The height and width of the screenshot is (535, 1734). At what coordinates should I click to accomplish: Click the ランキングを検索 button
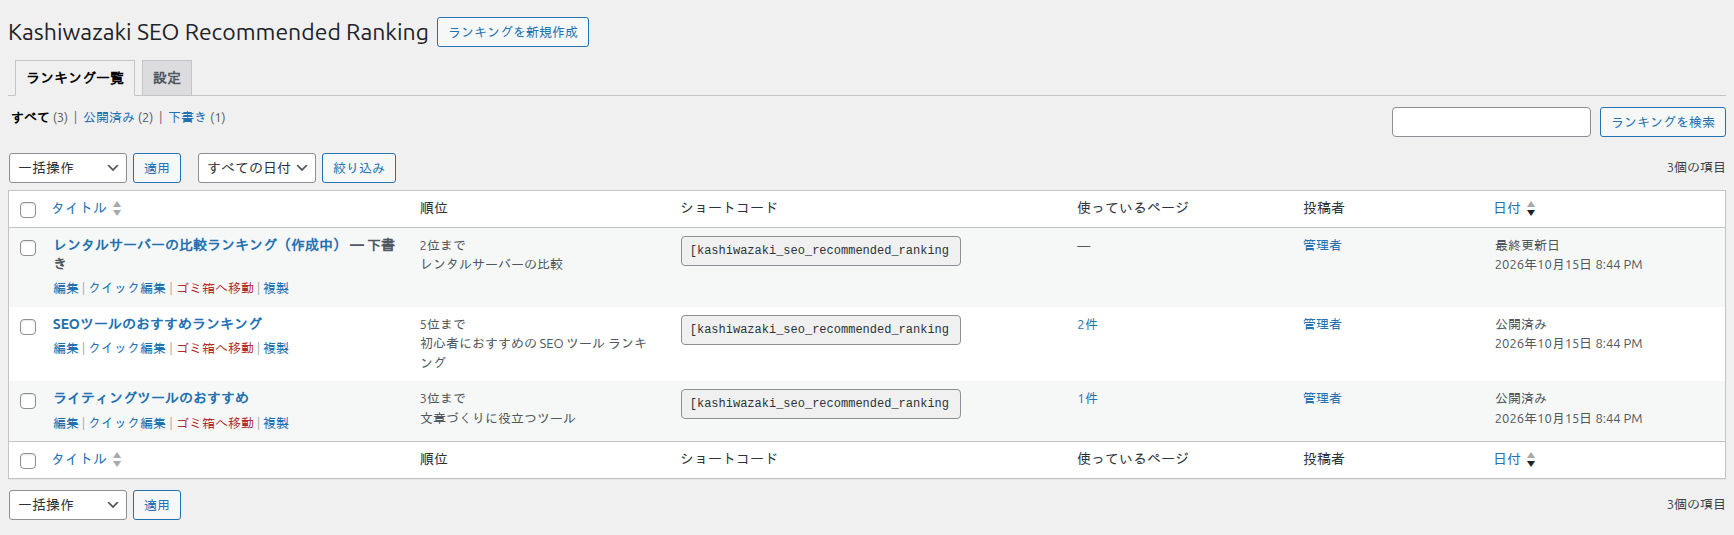pos(1663,122)
